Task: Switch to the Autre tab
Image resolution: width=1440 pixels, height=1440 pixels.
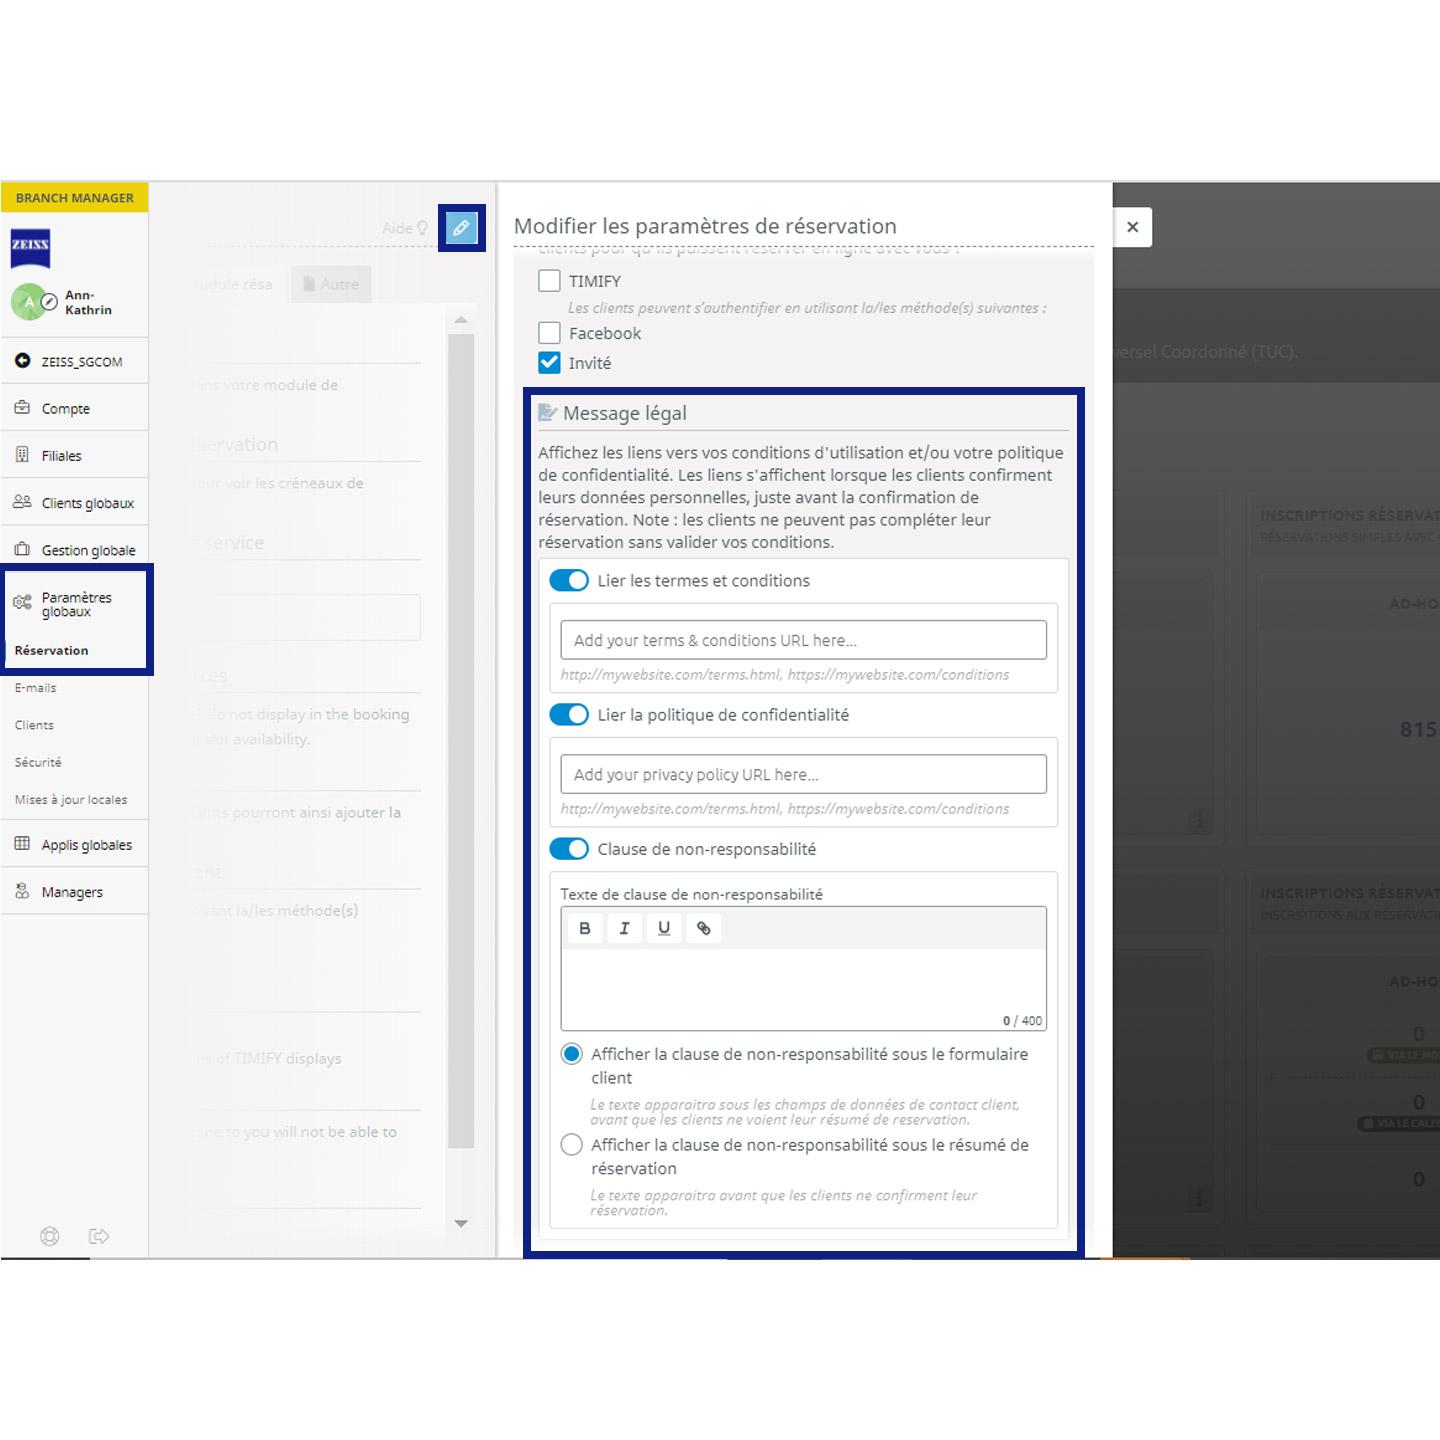Action: click(x=331, y=284)
